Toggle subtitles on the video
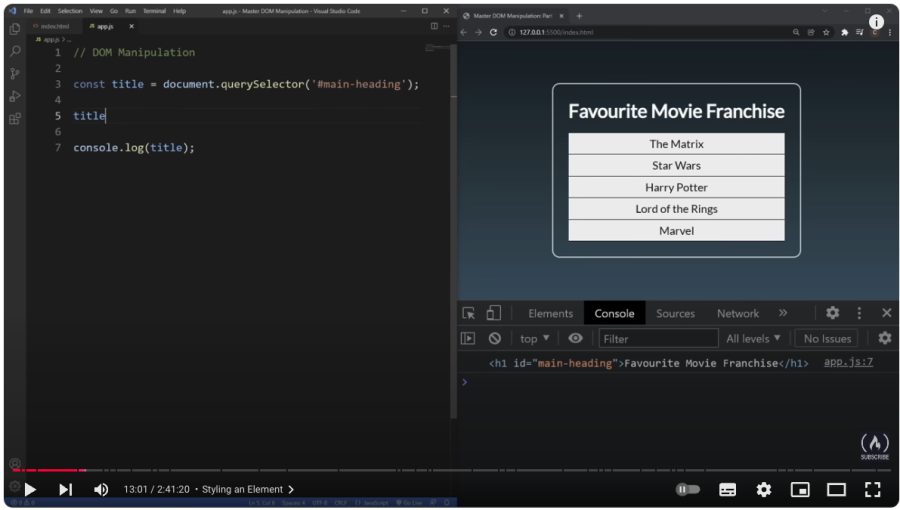The image size is (900, 510). click(727, 489)
